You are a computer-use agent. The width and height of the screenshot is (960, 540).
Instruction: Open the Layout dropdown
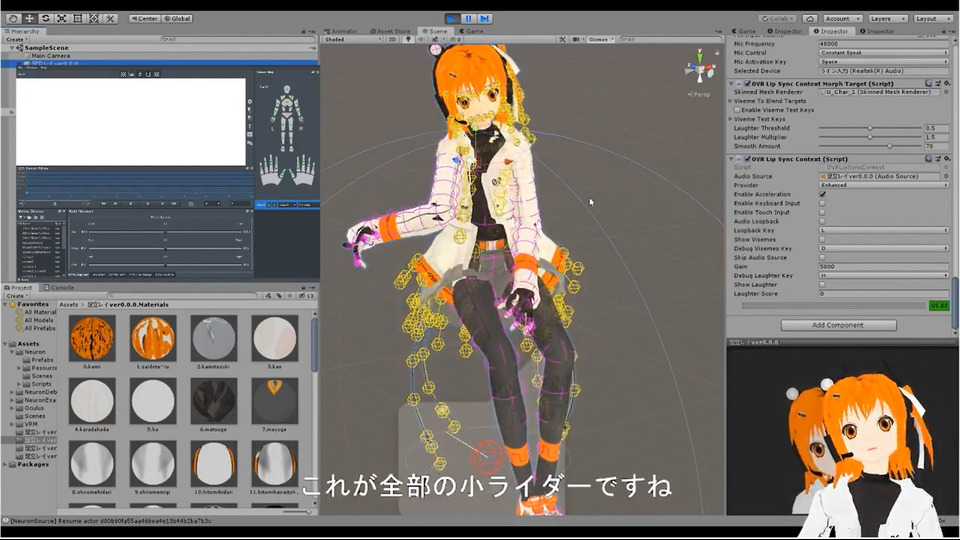coord(932,18)
